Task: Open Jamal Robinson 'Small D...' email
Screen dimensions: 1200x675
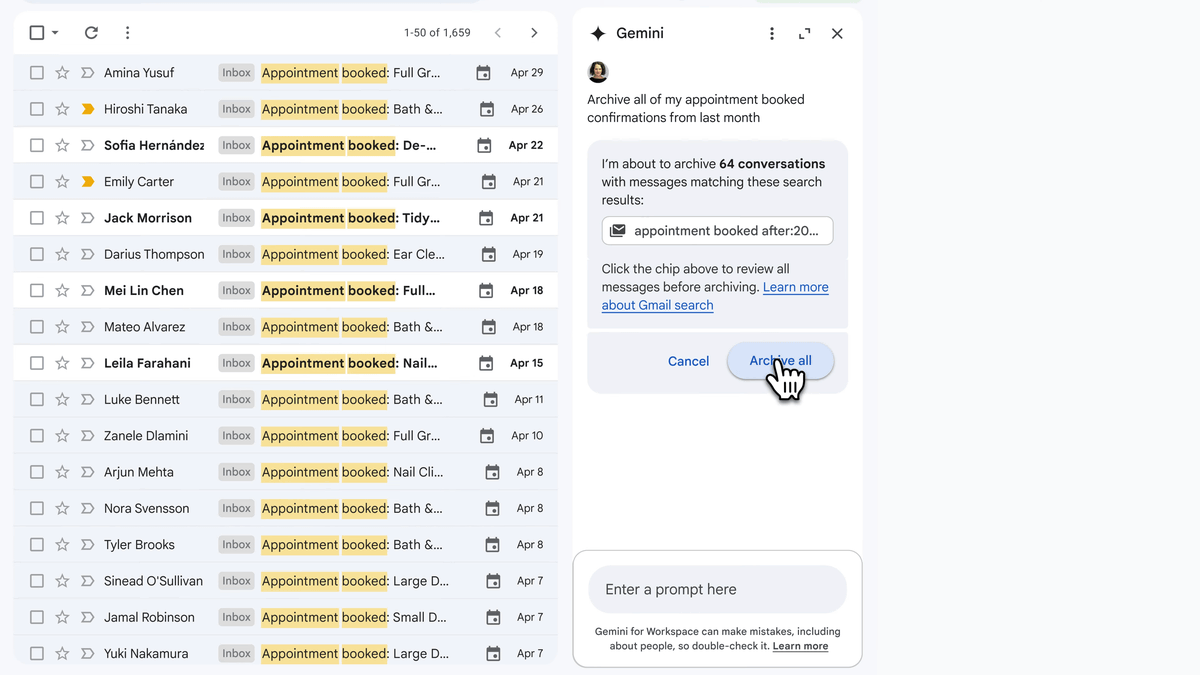Action: click(x=285, y=617)
